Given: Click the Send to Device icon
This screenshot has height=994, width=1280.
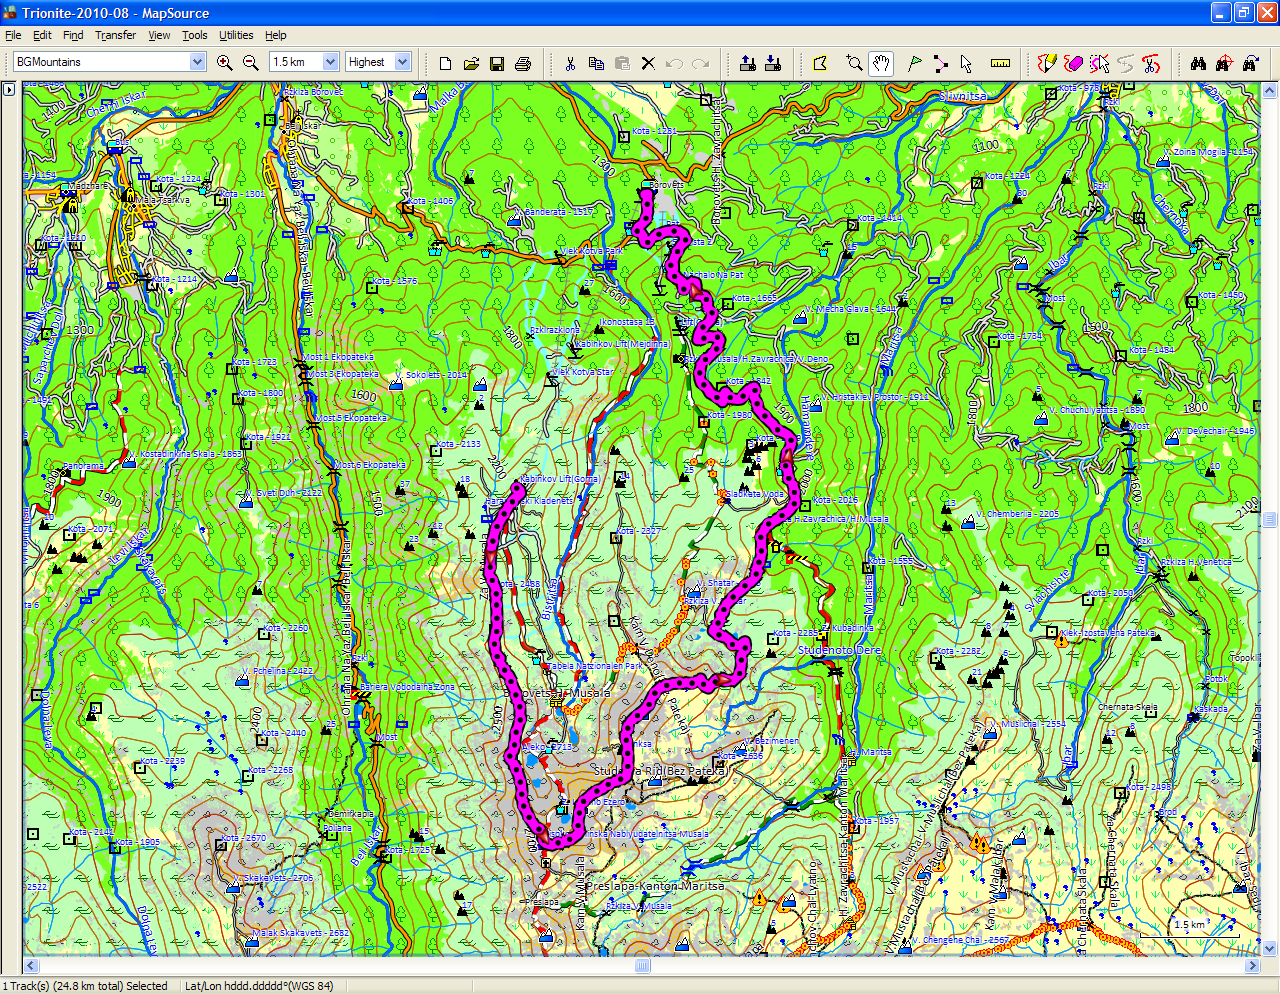Looking at the screenshot, I should click(x=747, y=63).
